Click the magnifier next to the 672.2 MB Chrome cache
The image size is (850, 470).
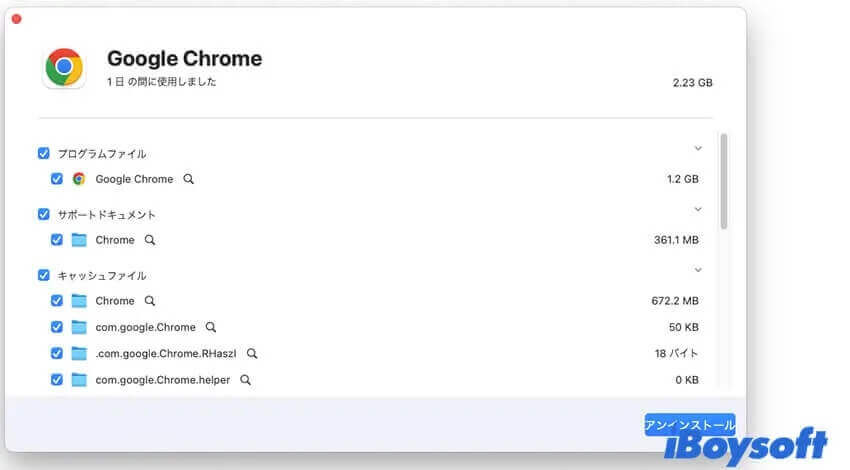150,300
